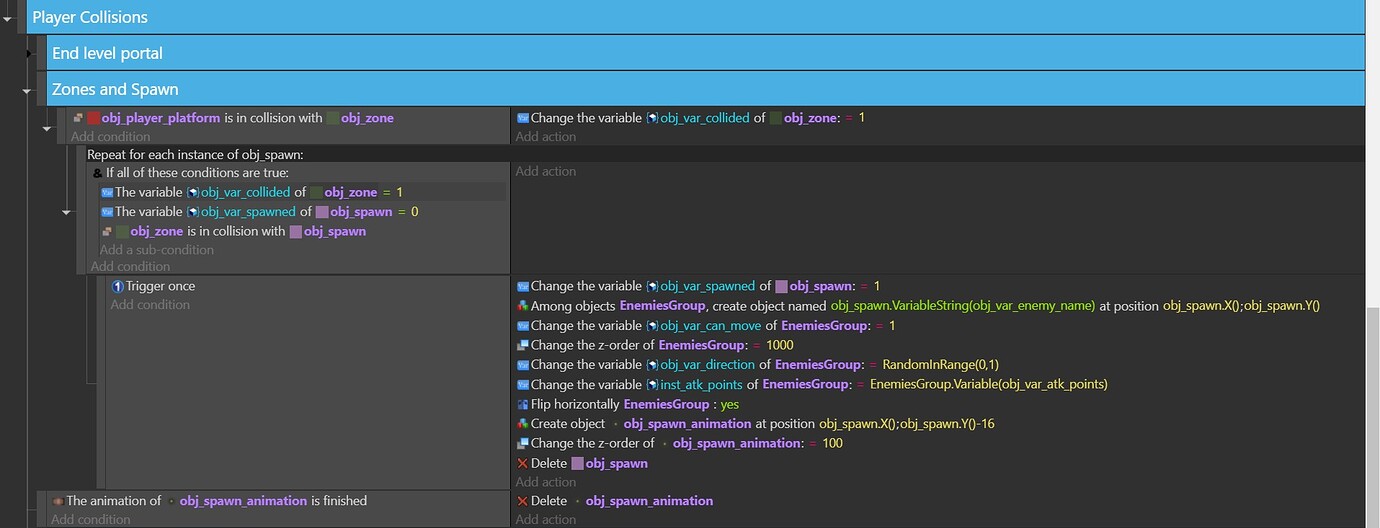Image resolution: width=1380 pixels, height=528 pixels.
Task: Select the 'End level portal' group title
Action: tap(107, 53)
